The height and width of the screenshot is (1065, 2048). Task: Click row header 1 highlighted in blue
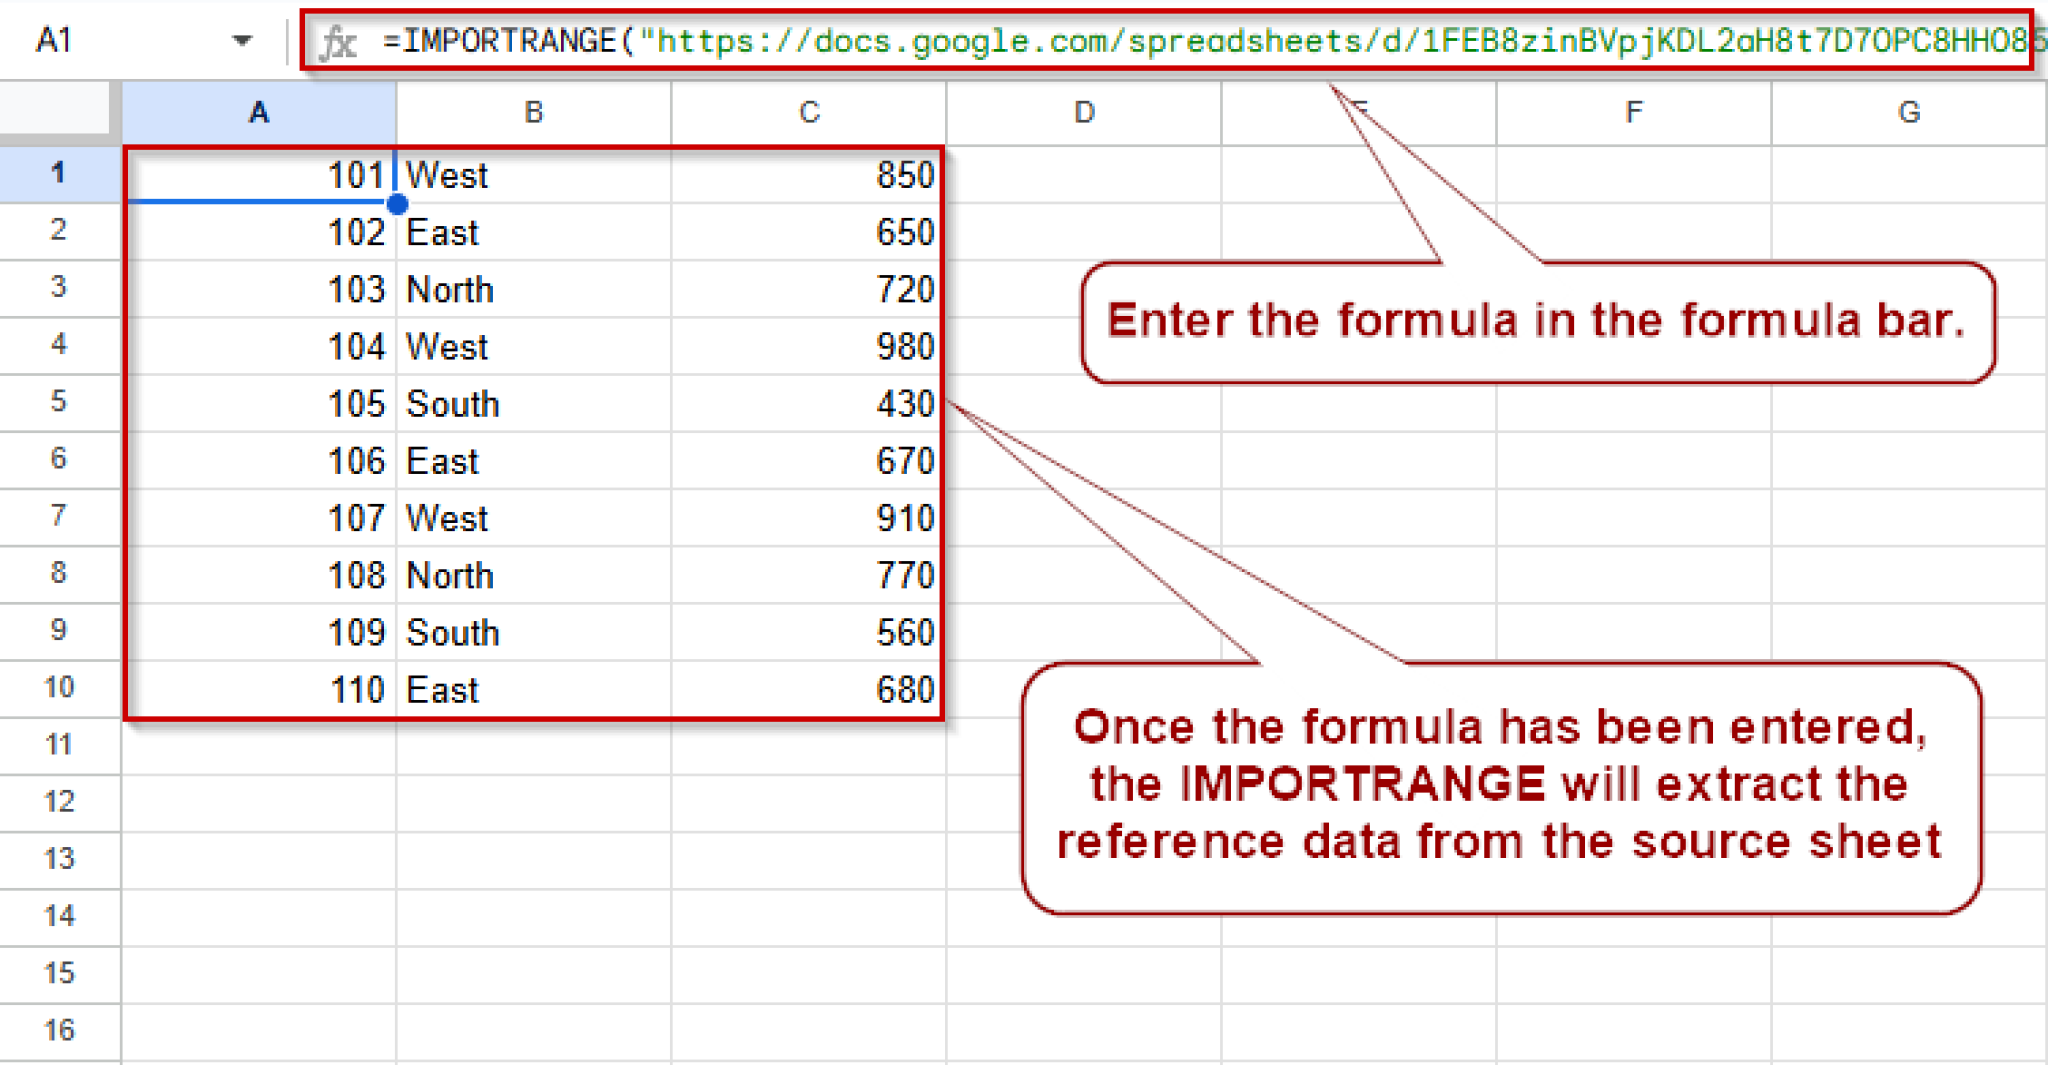pos(58,174)
